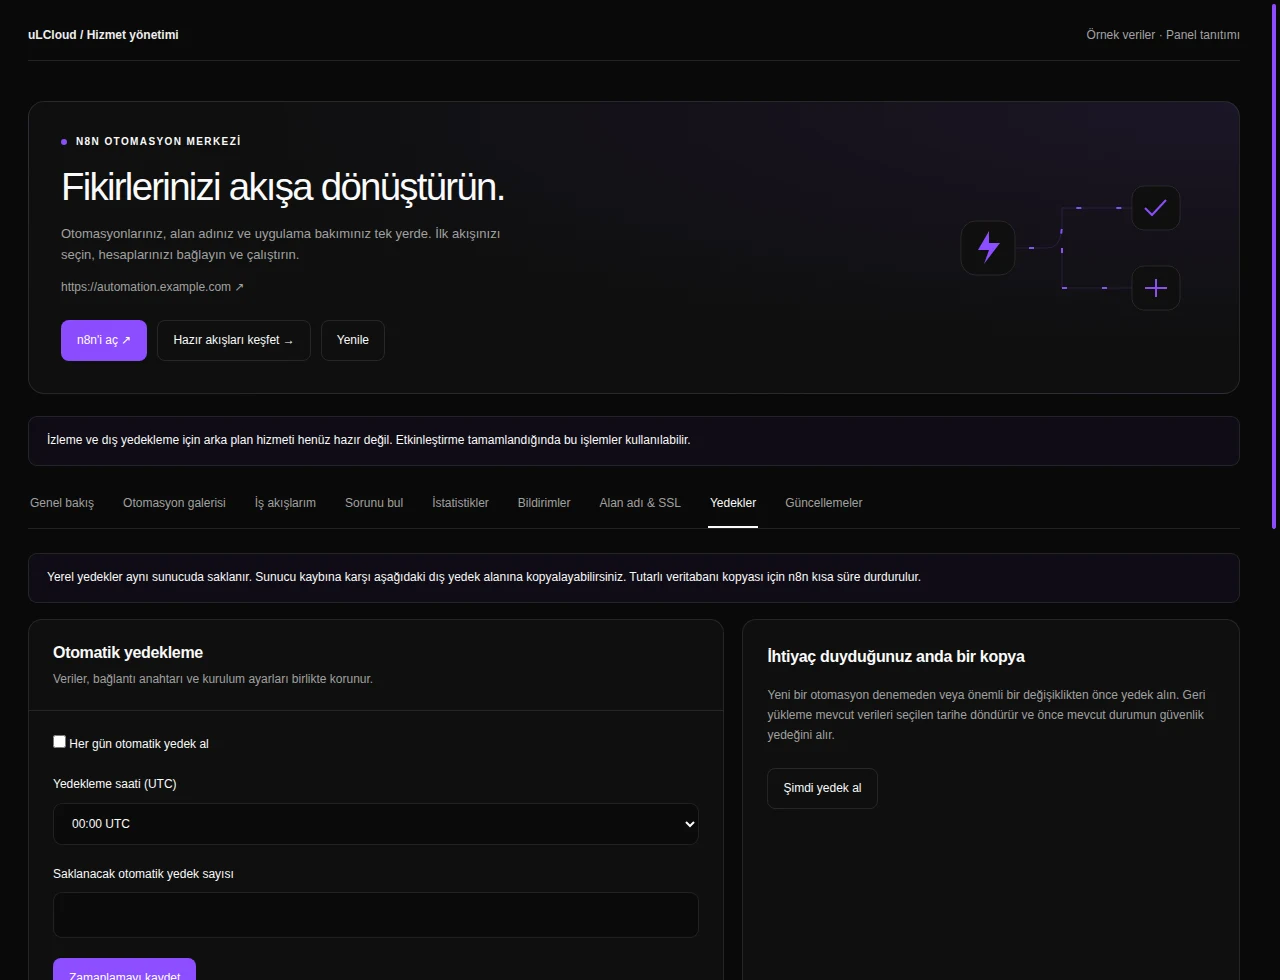Click the İhtiyaç duyduğunuz anda bir kopya heading
Viewport: 1280px width, 980px height.
tap(896, 657)
